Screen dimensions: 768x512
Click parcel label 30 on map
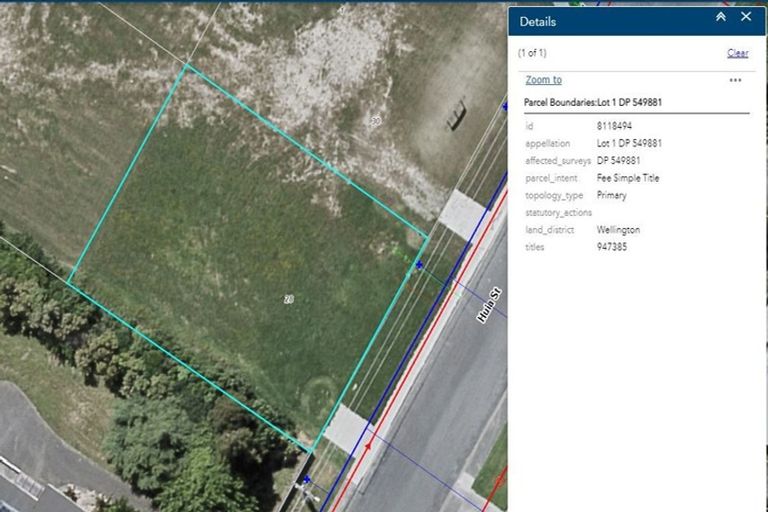click(375, 121)
